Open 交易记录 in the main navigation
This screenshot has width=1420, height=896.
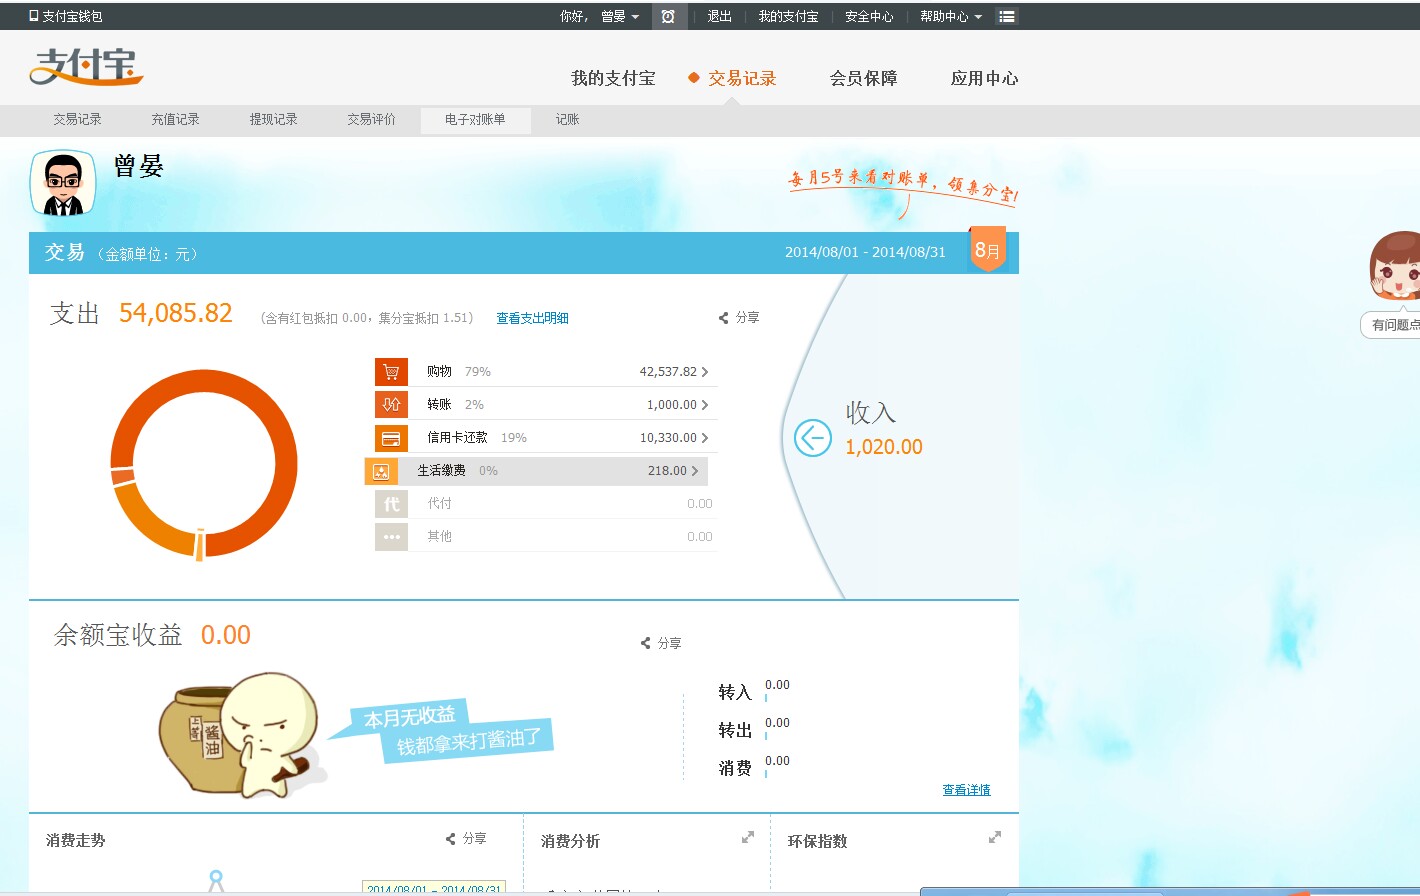coord(742,78)
